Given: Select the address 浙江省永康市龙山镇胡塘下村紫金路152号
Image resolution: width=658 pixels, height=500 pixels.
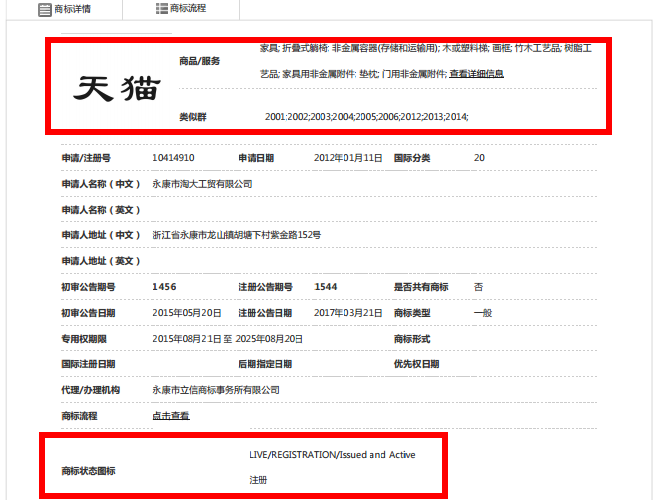Looking at the screenshot, I should pos(237,235).
